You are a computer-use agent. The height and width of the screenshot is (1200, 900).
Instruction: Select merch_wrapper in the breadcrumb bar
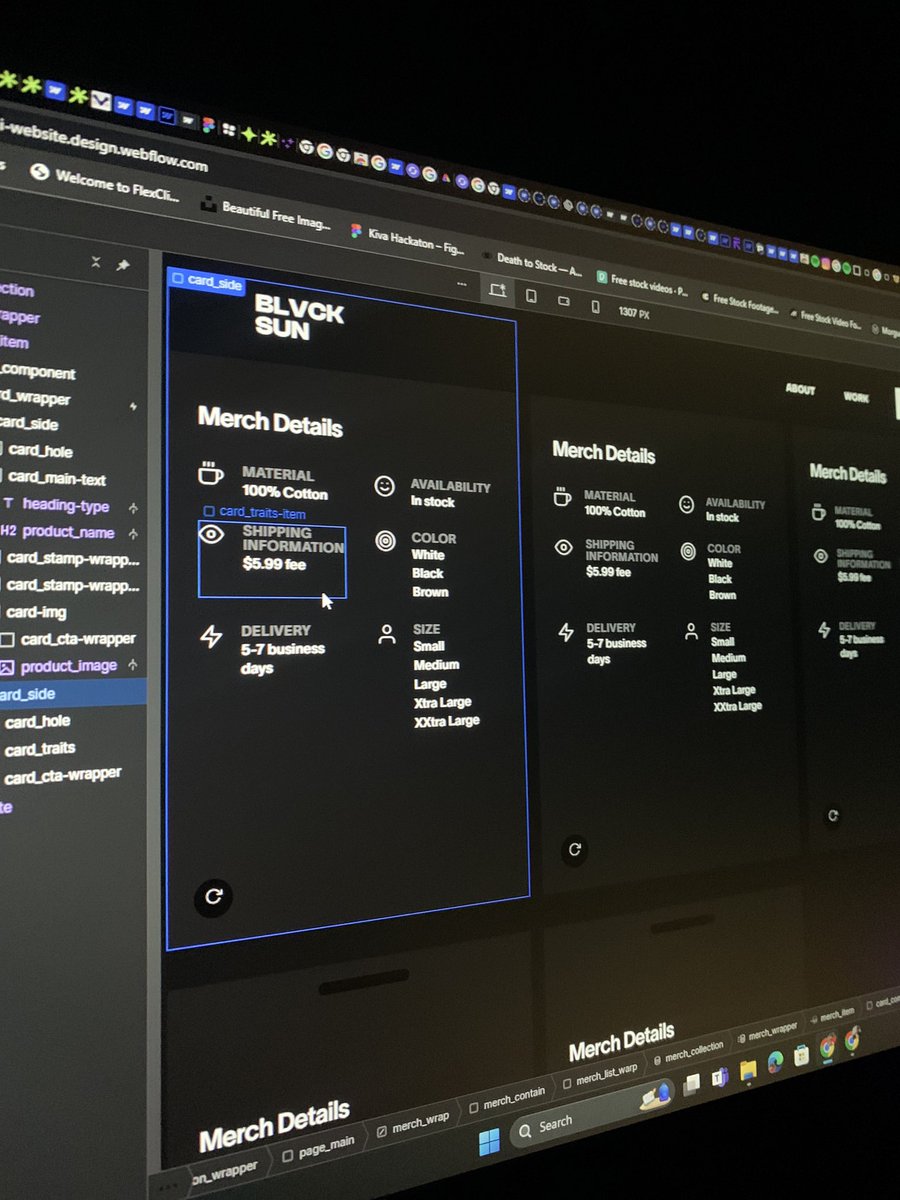(768, 1033)
